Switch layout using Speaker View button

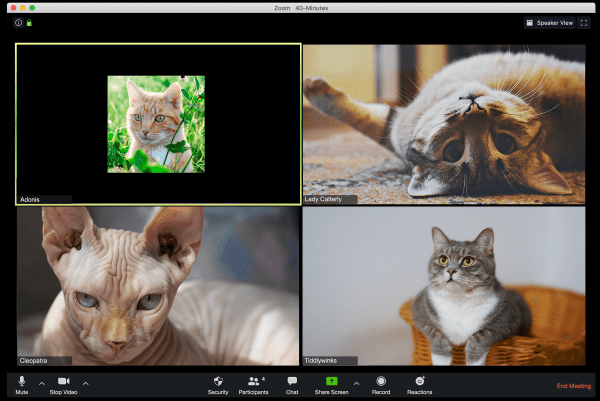click(550, 22)
